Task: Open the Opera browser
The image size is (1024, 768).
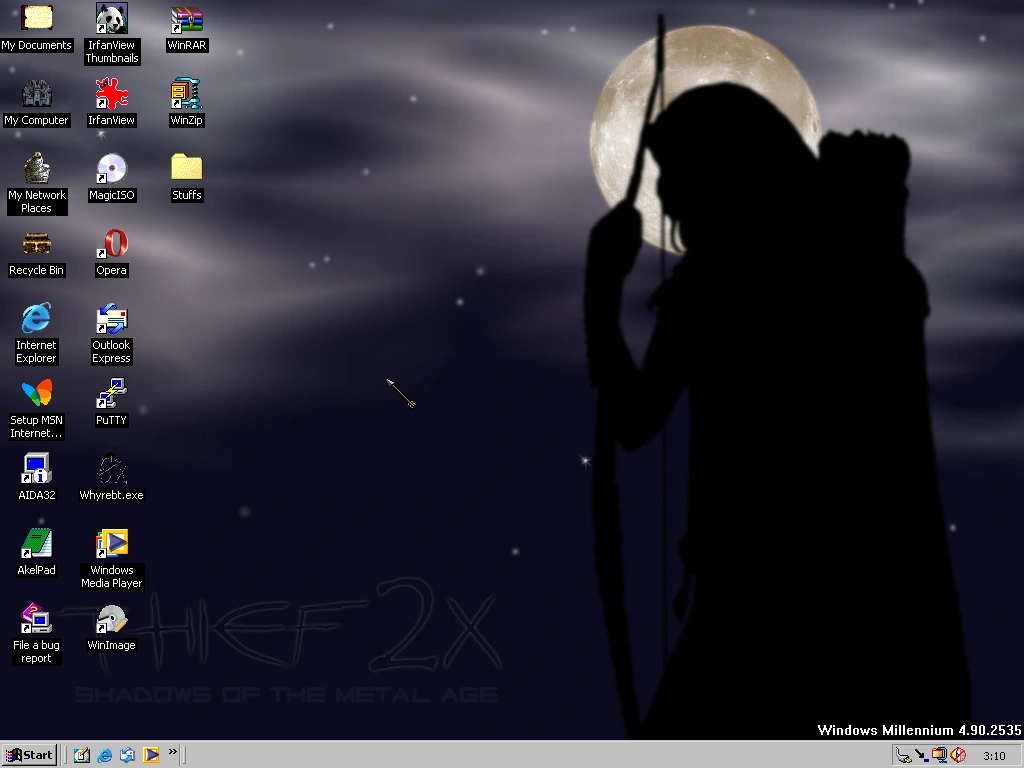Action: pos(110,245)
